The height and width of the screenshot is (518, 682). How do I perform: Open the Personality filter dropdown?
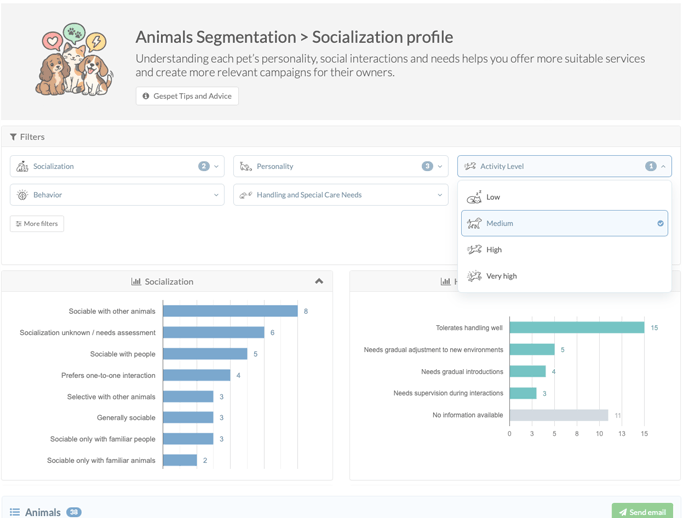click(x=341, y=166)
